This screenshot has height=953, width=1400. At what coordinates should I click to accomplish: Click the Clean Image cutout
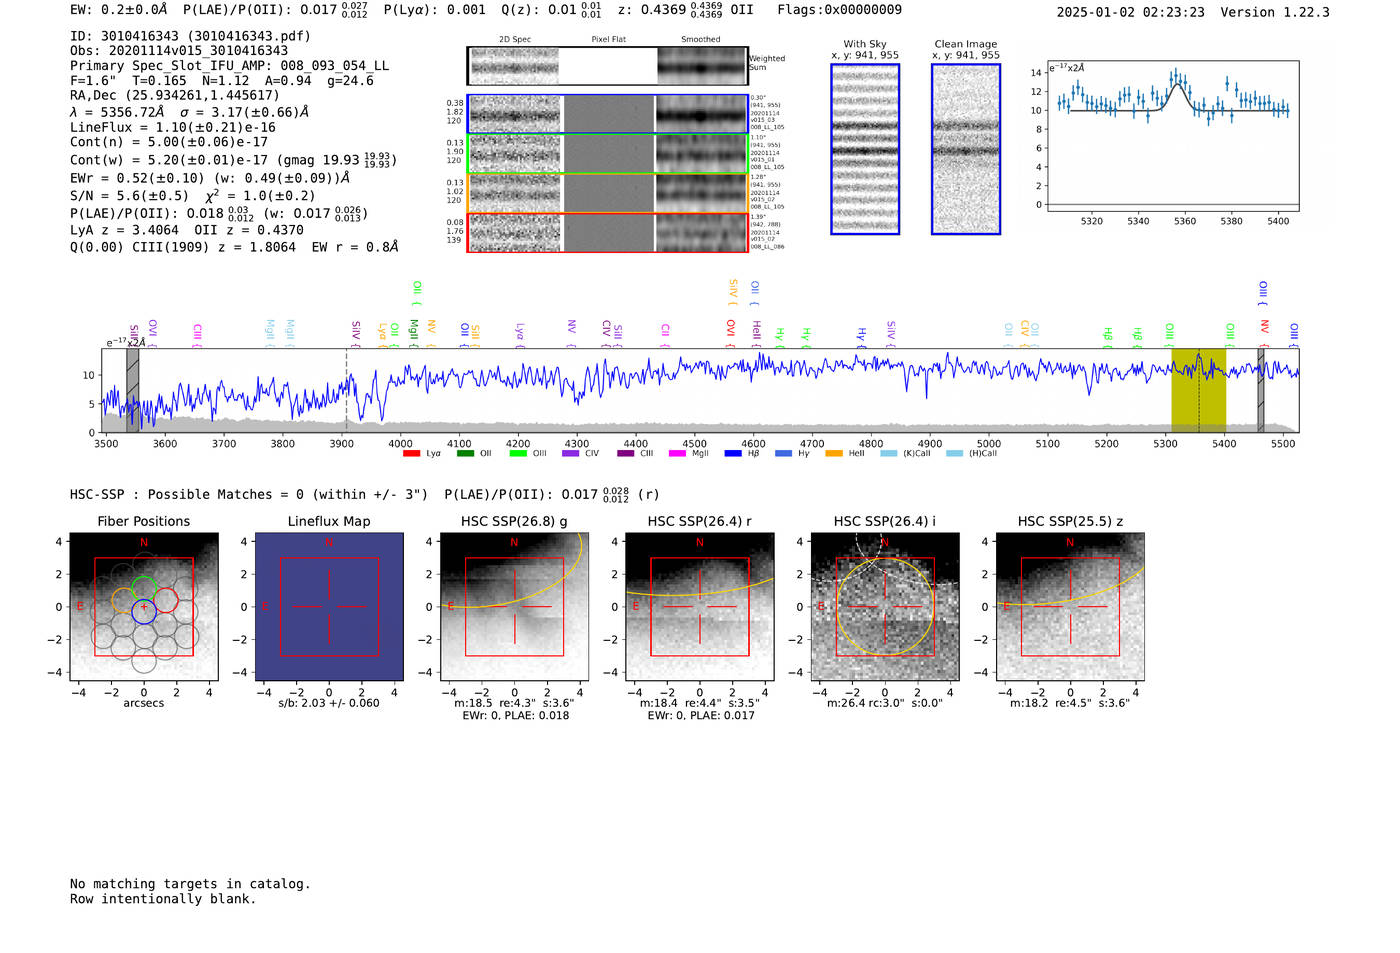(x=966, y=149)
